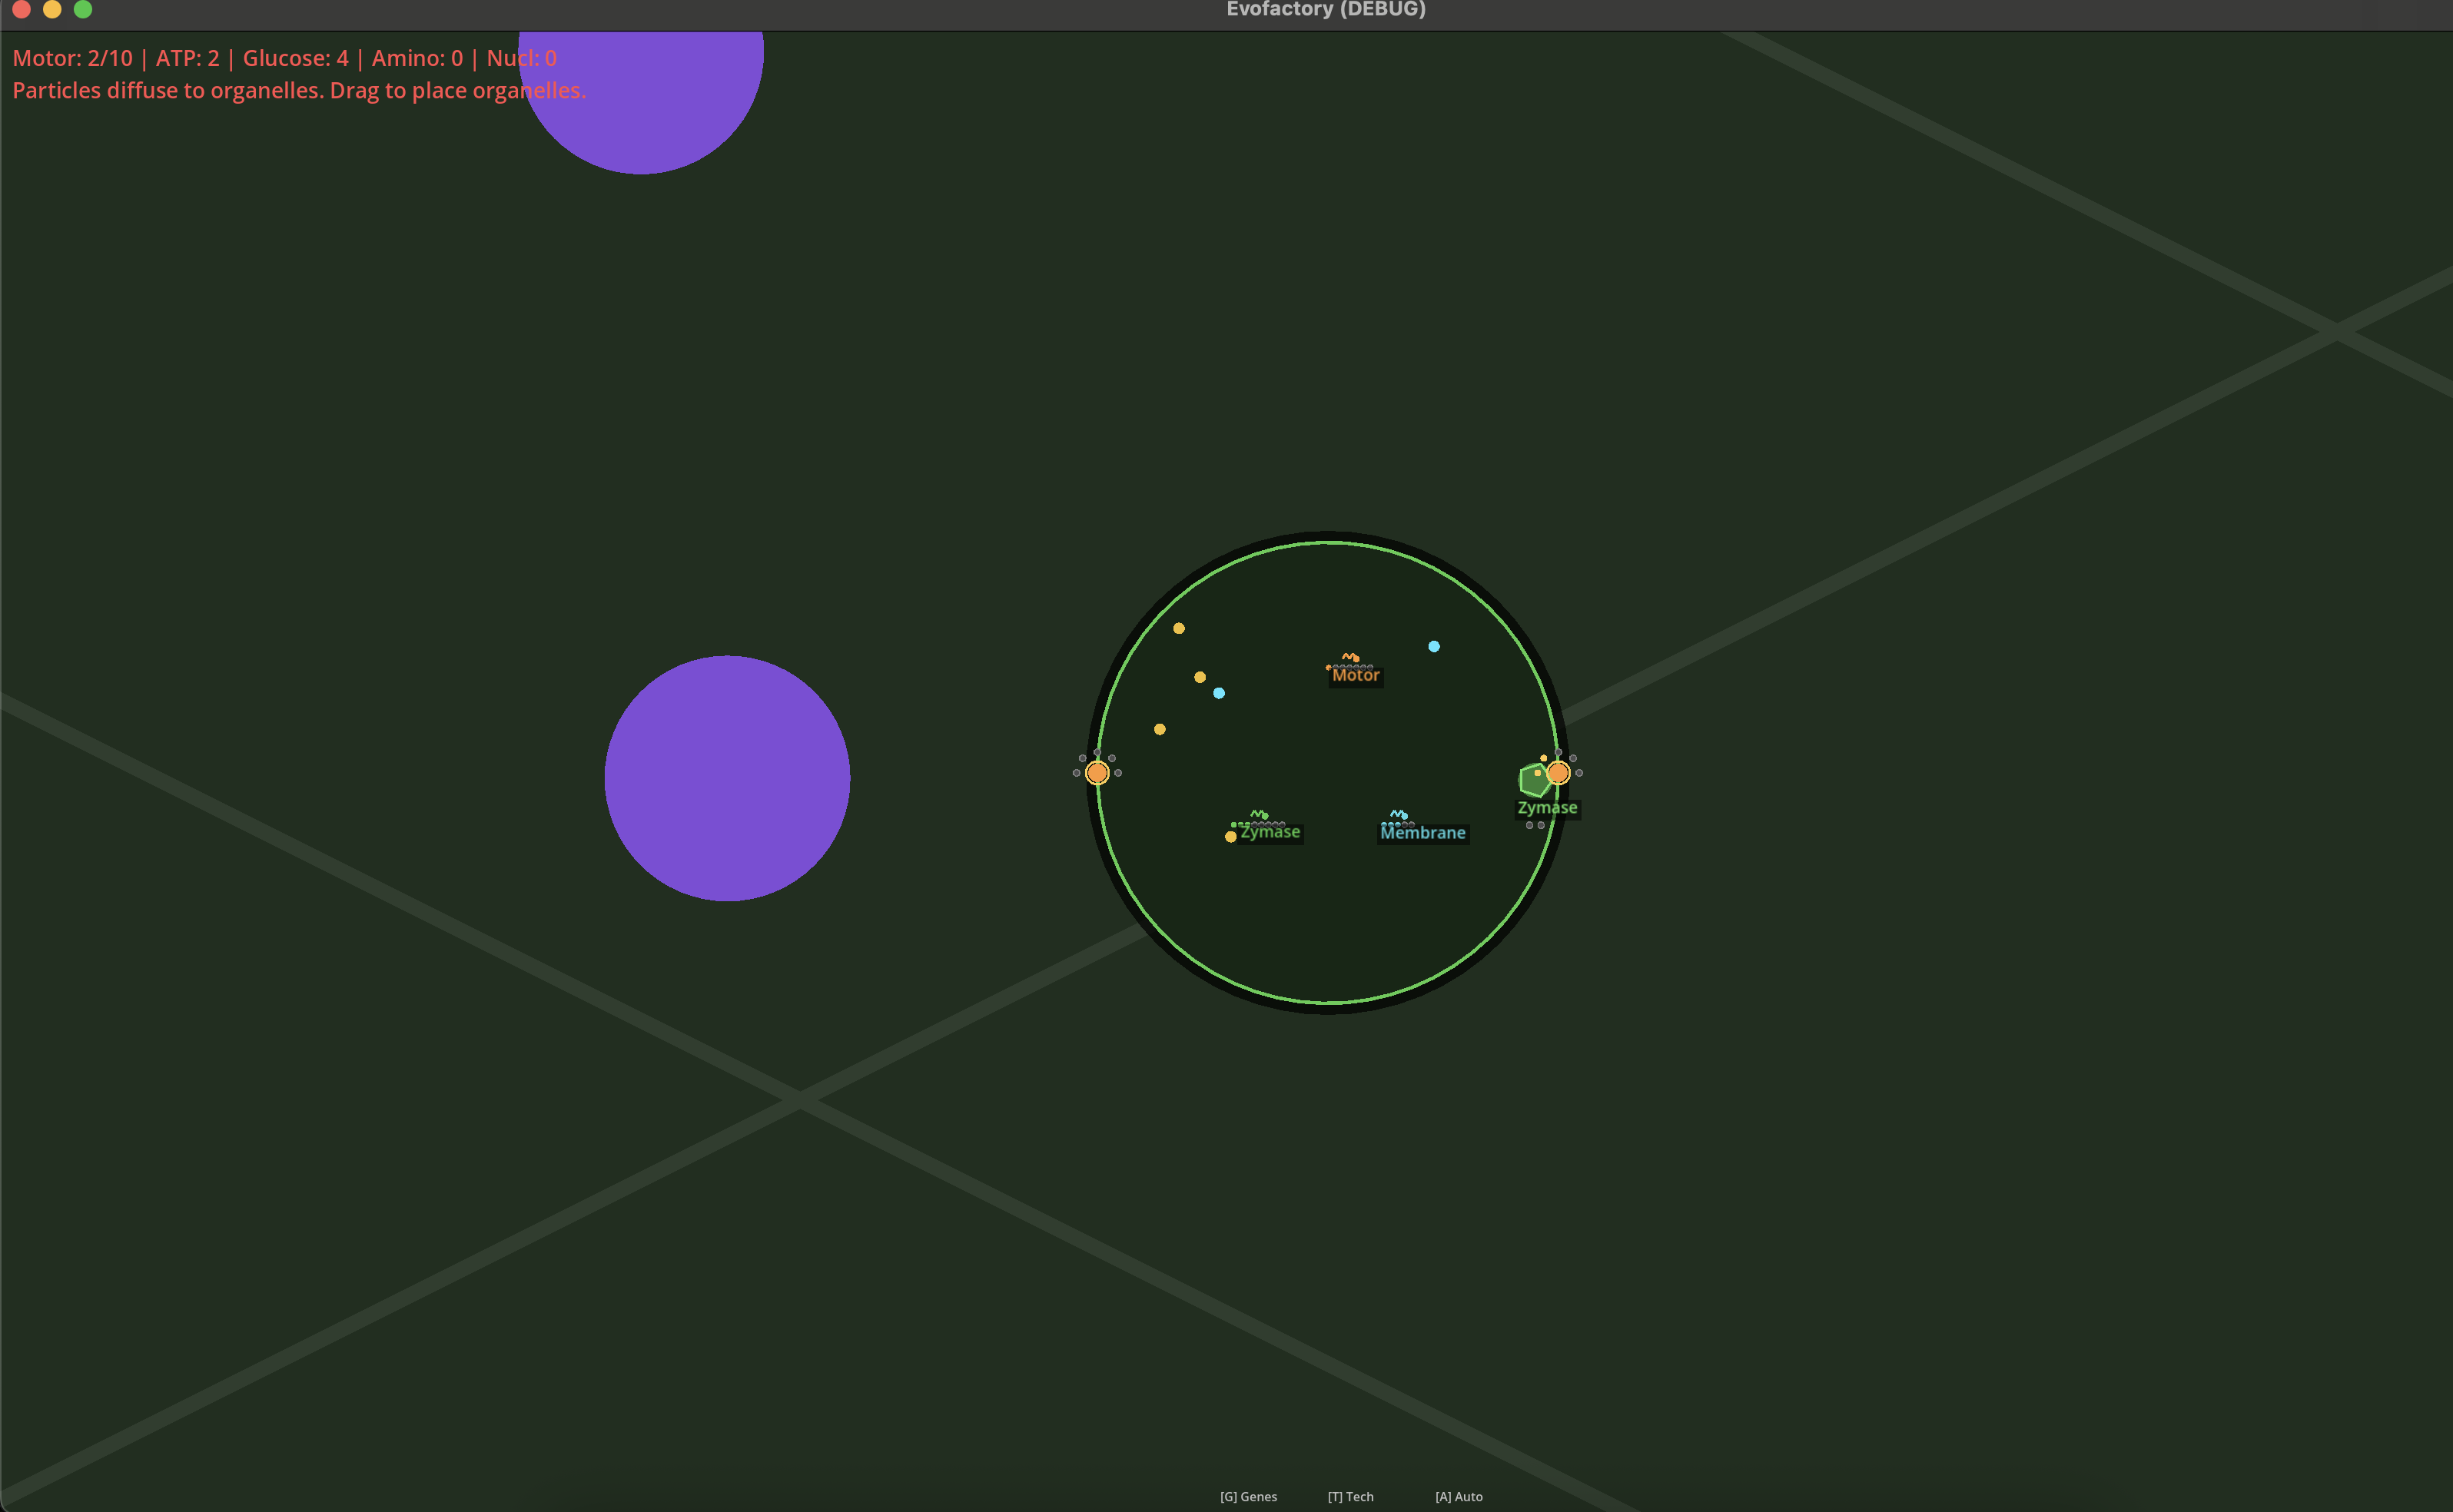
Task: Open the [G] Genes panel
Action: pyautogui.click(x=1248, y=1496)
